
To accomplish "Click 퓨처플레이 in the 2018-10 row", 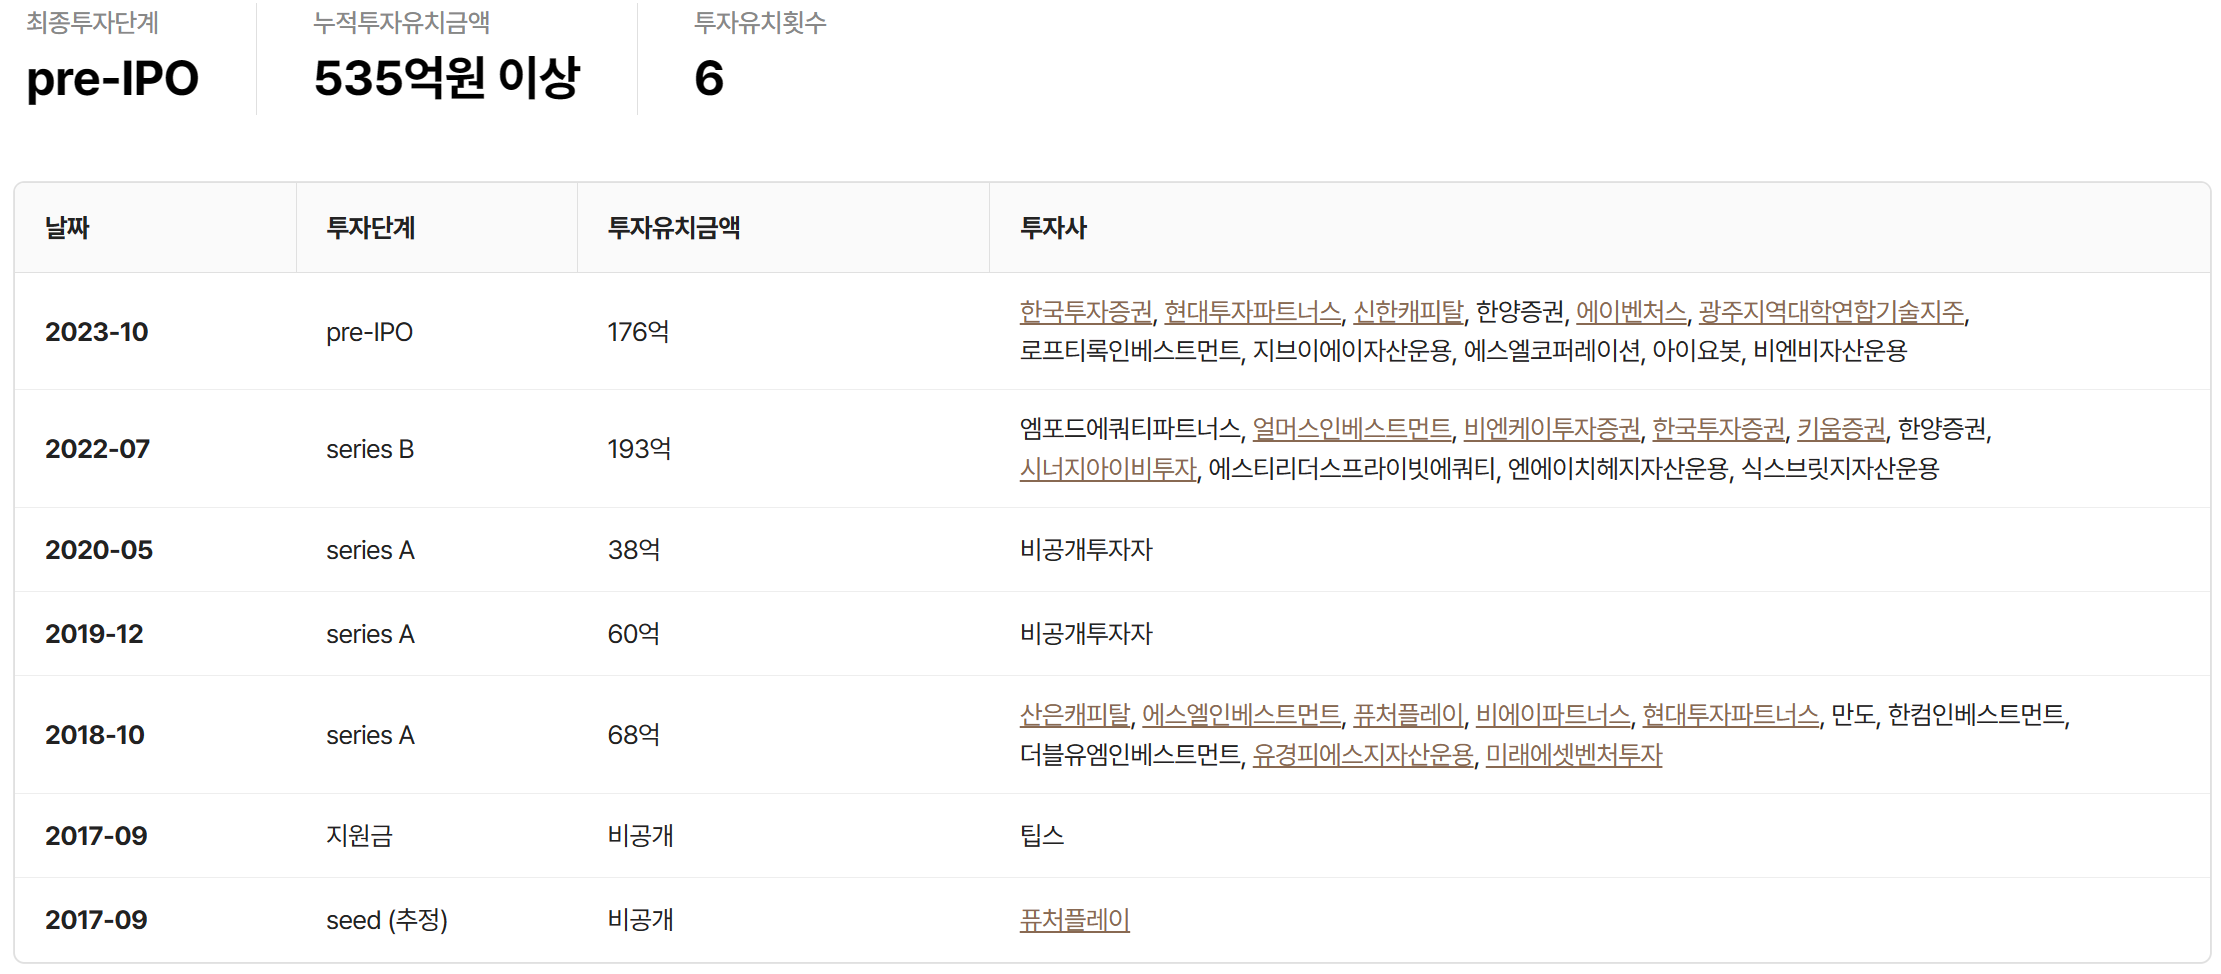I will click(x=1407, y=715).
